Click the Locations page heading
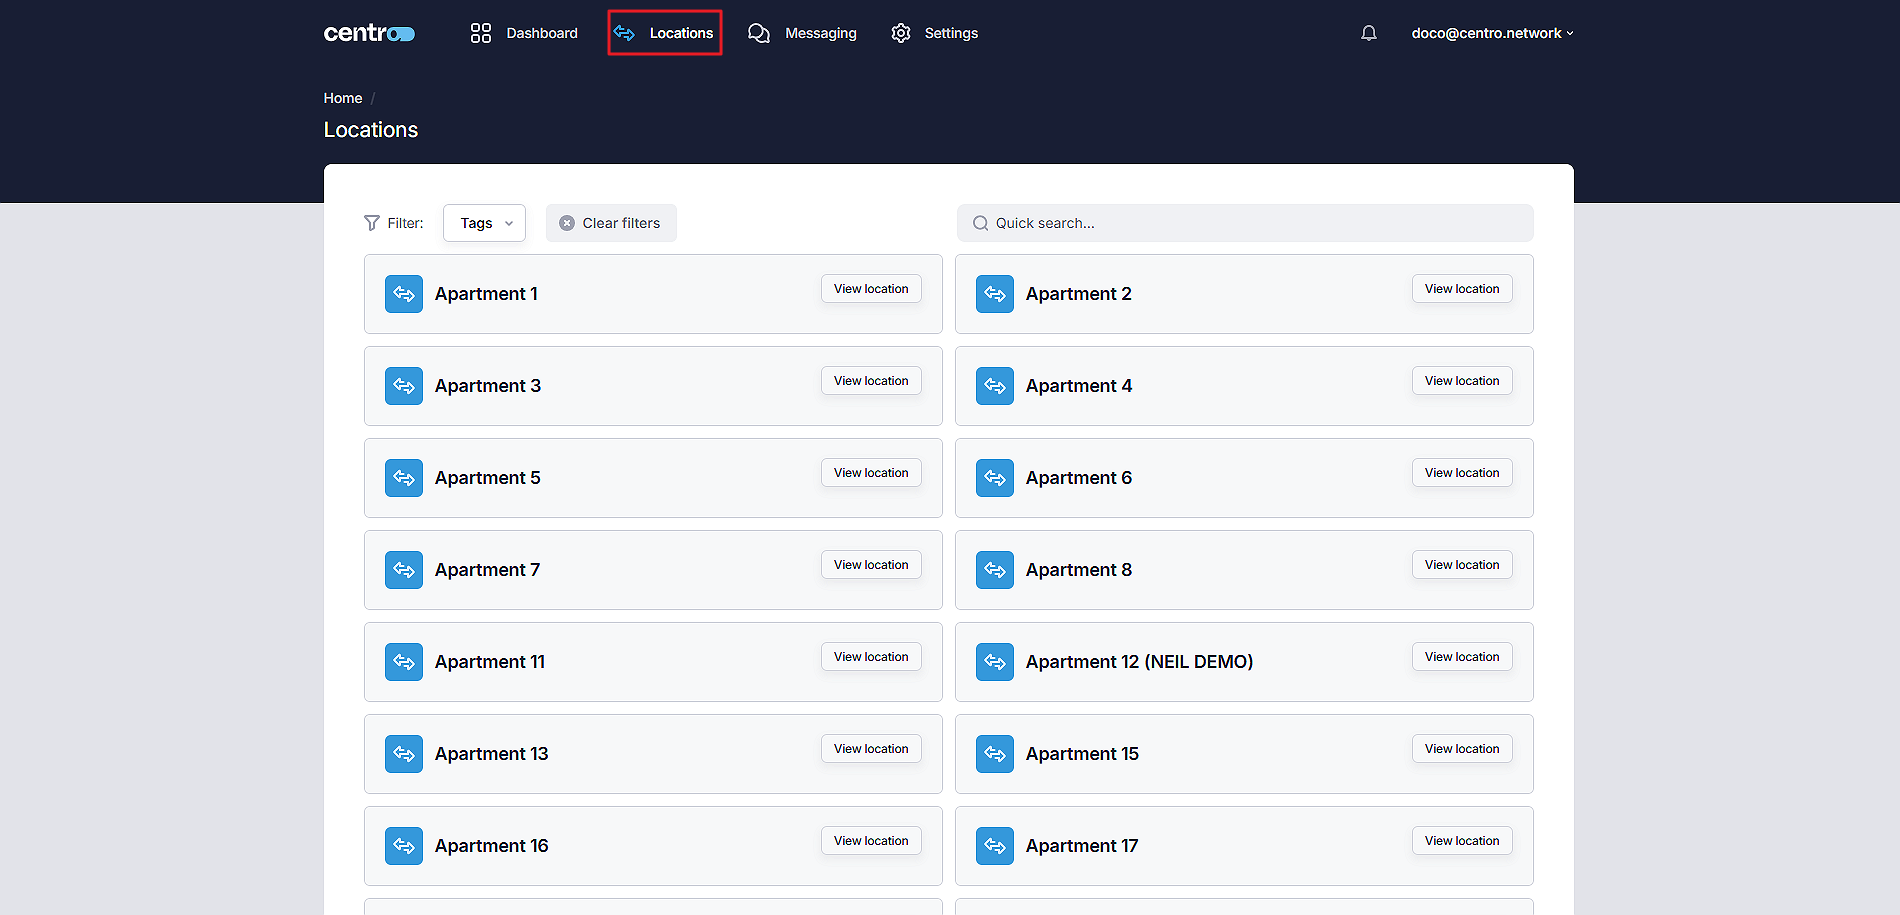 (371, 130)
